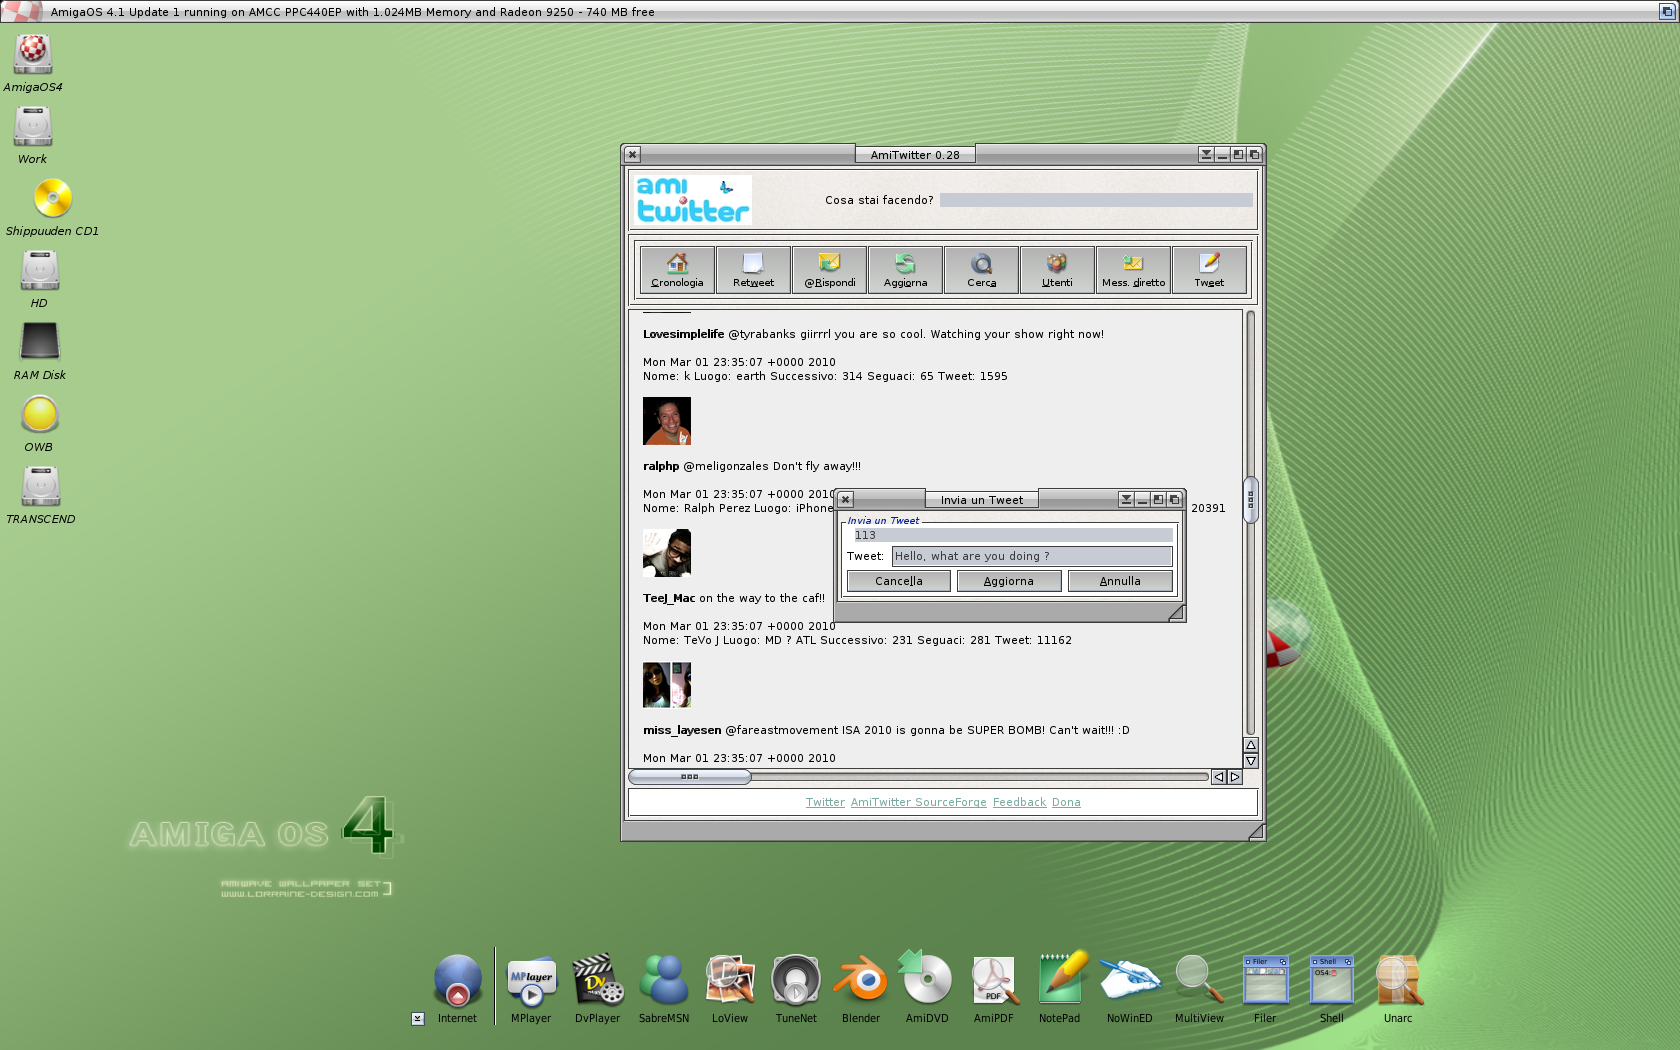
Task: Click the Tweet text input field
Action: coord(1032,556)
